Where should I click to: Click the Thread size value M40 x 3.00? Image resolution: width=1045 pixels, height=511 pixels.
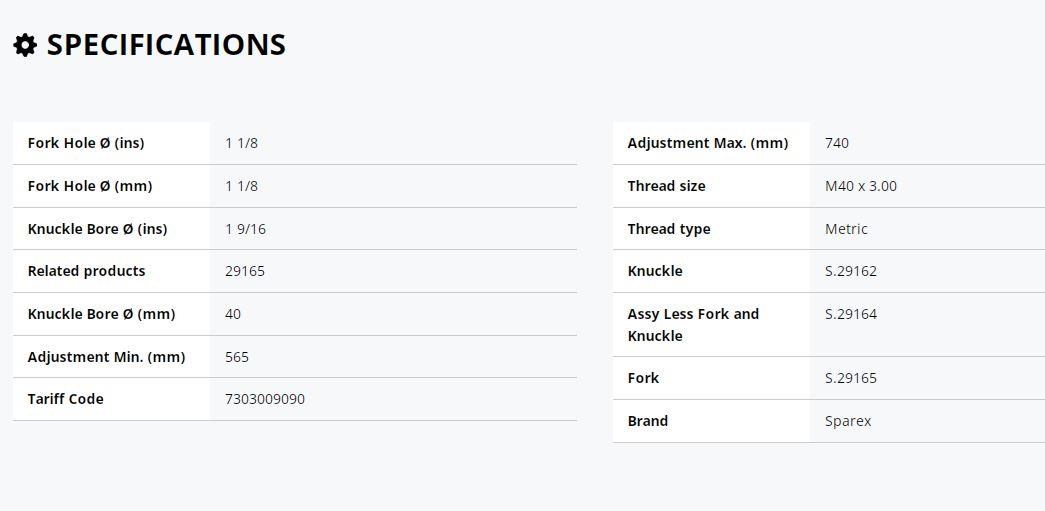(860, 186)
